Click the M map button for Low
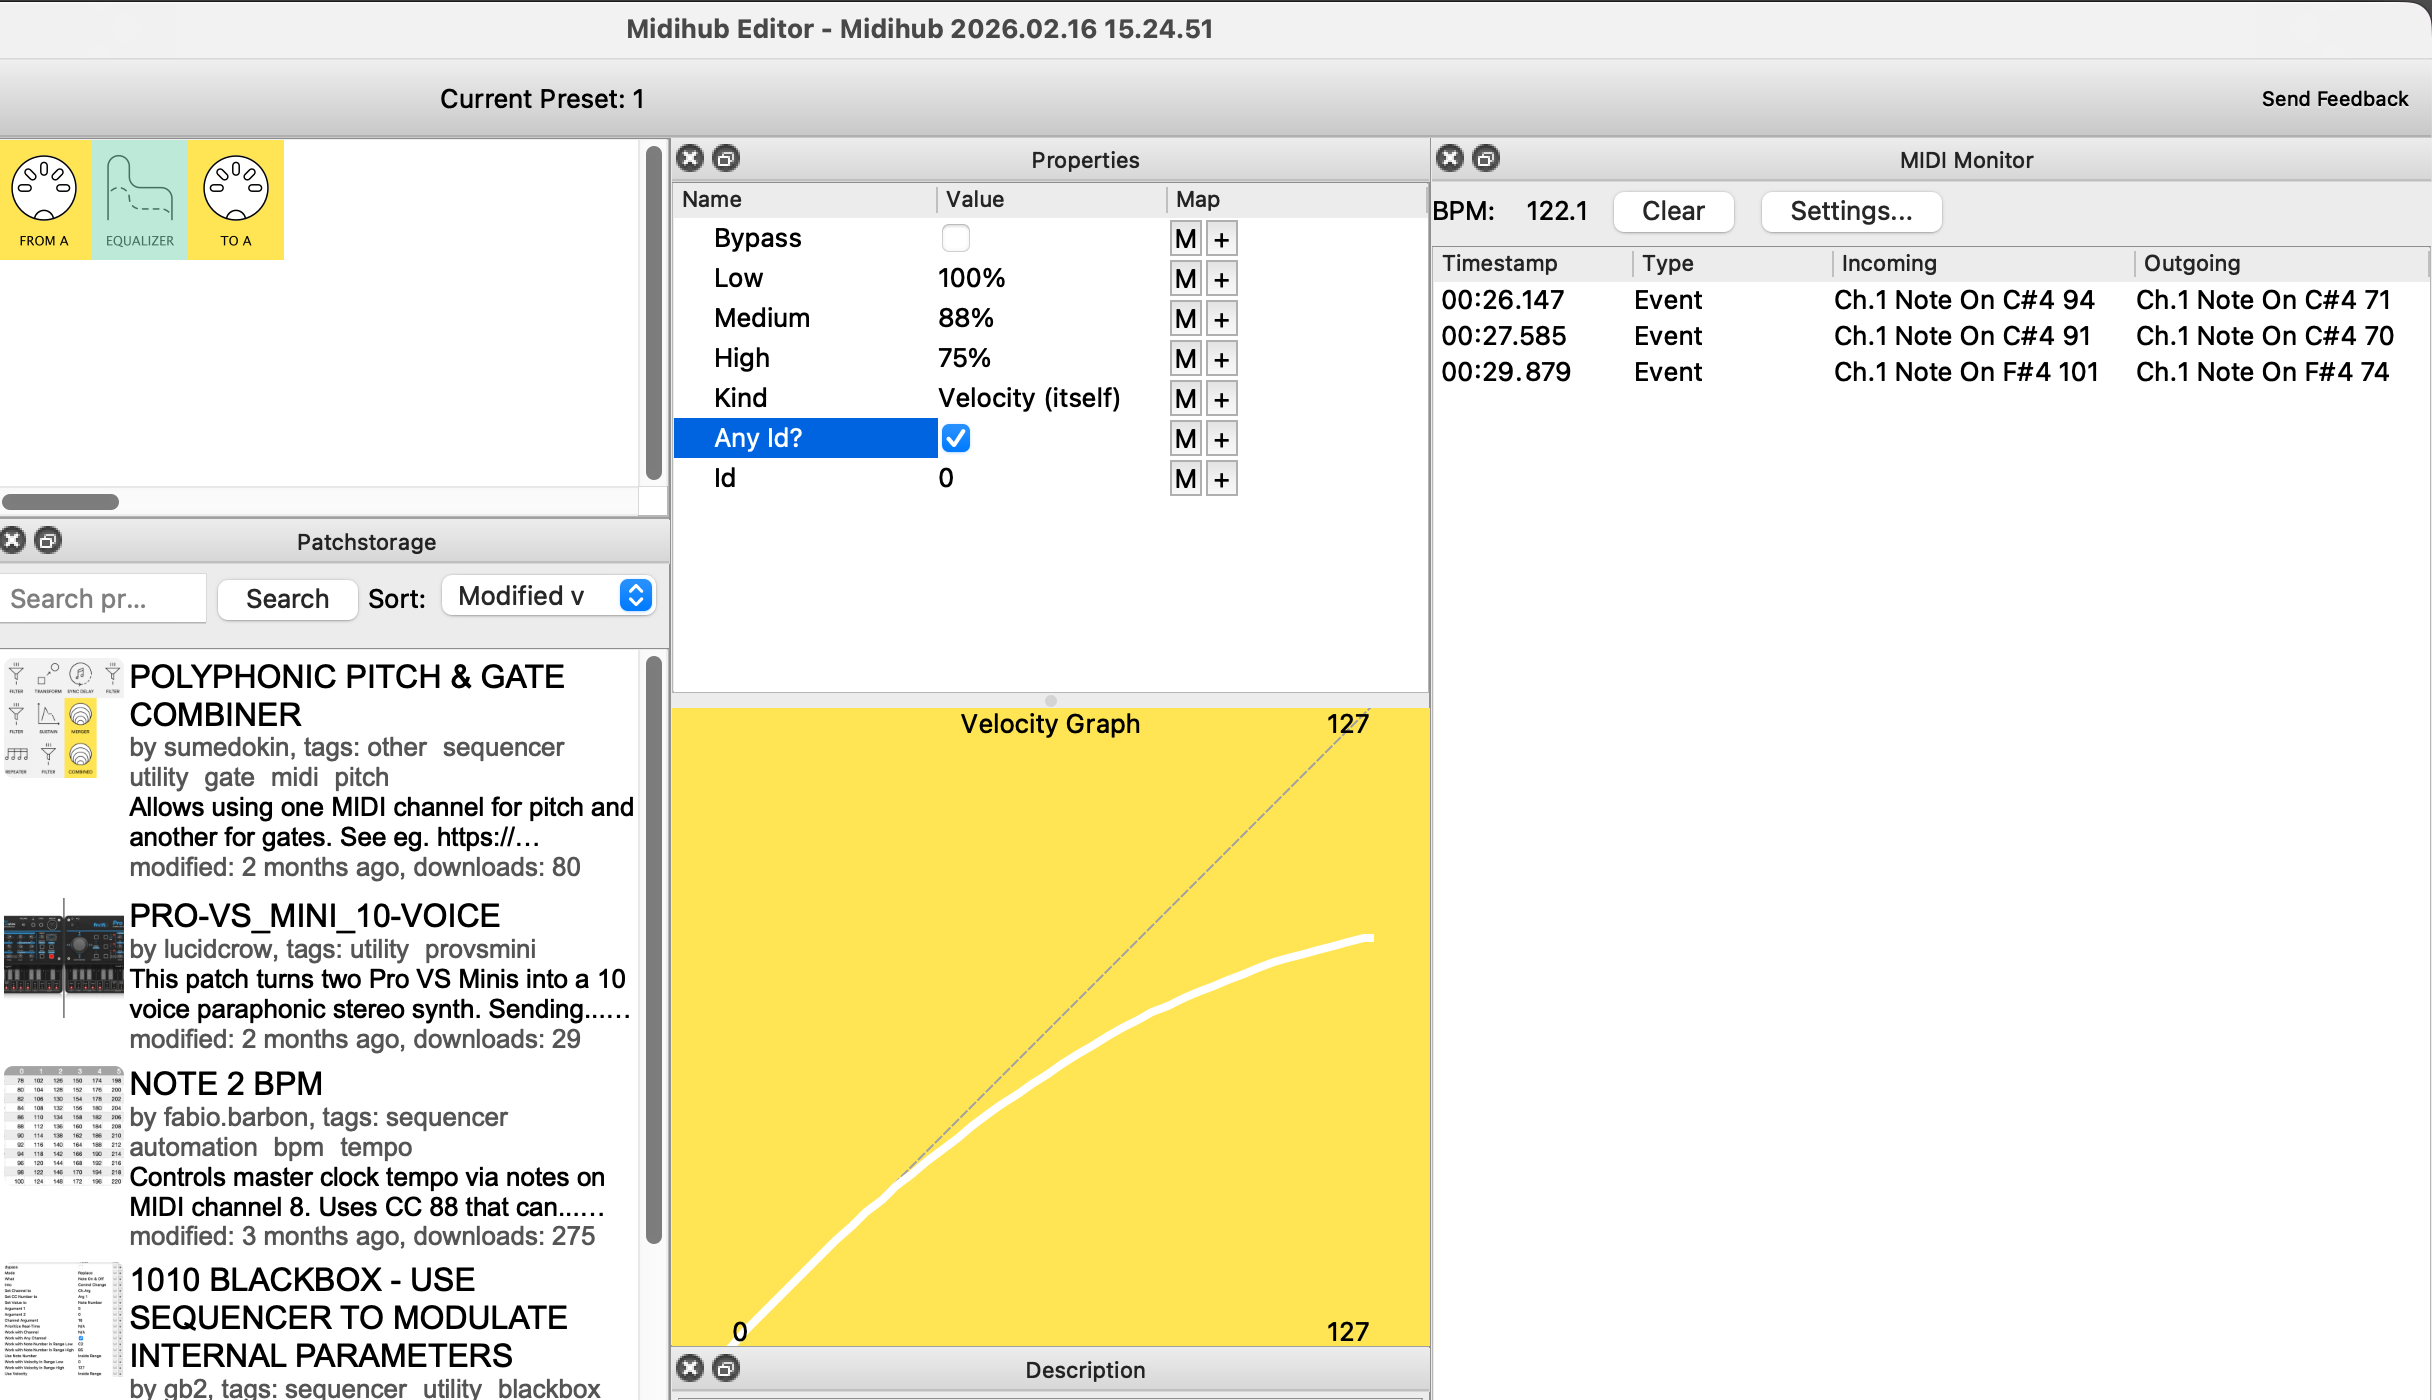The width and height of the screenshot is (2432, 1400). click(1185, 279)
